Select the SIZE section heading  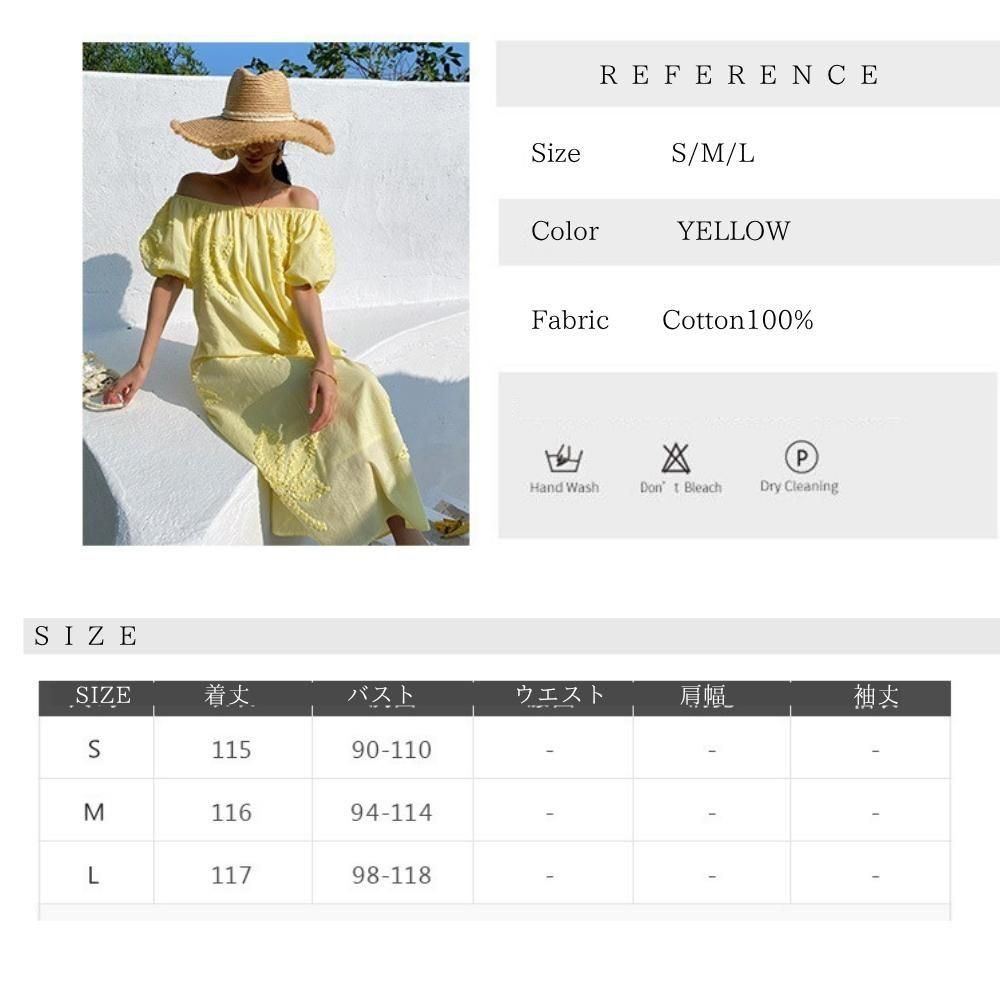(x=85, y=636)
